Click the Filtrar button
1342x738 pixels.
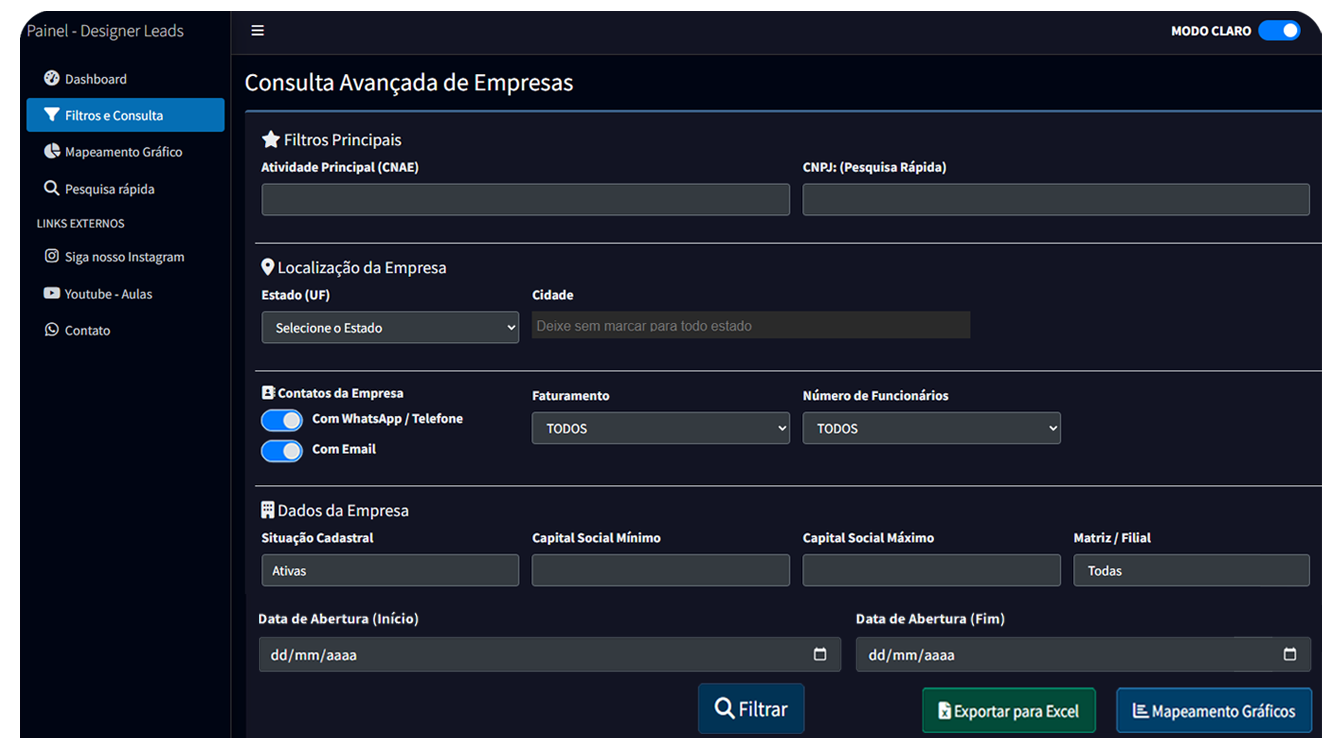coord(751,710)
